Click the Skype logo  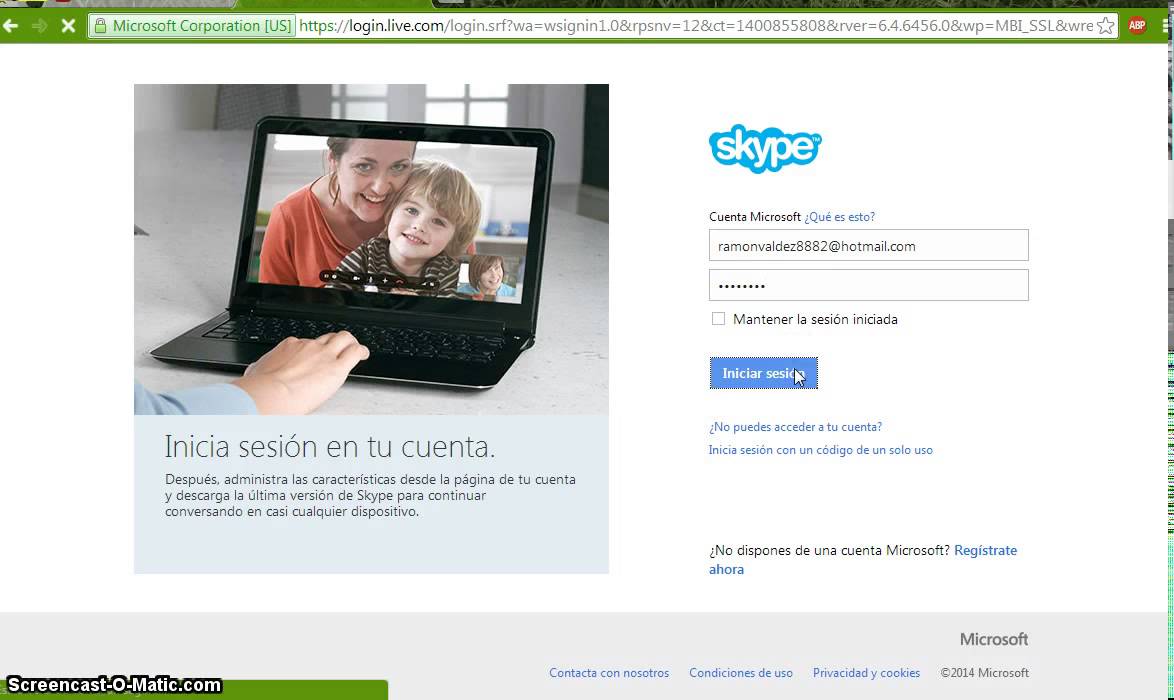764,148
